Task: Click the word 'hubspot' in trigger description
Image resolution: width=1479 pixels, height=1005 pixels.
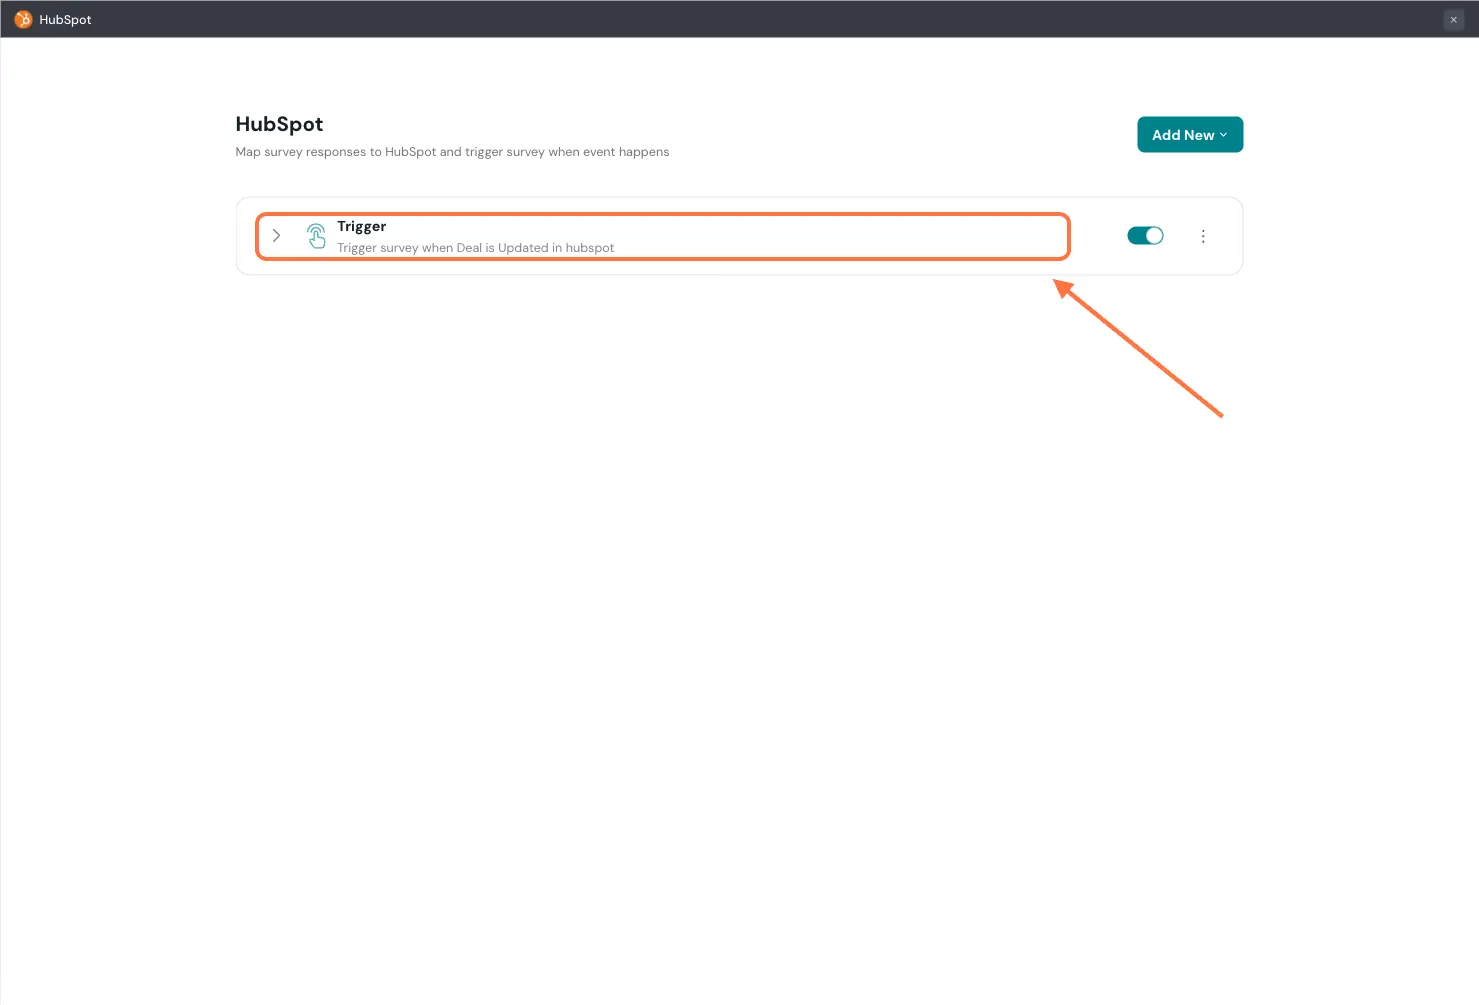Action: pyautogui.click(x=590, y=248)
